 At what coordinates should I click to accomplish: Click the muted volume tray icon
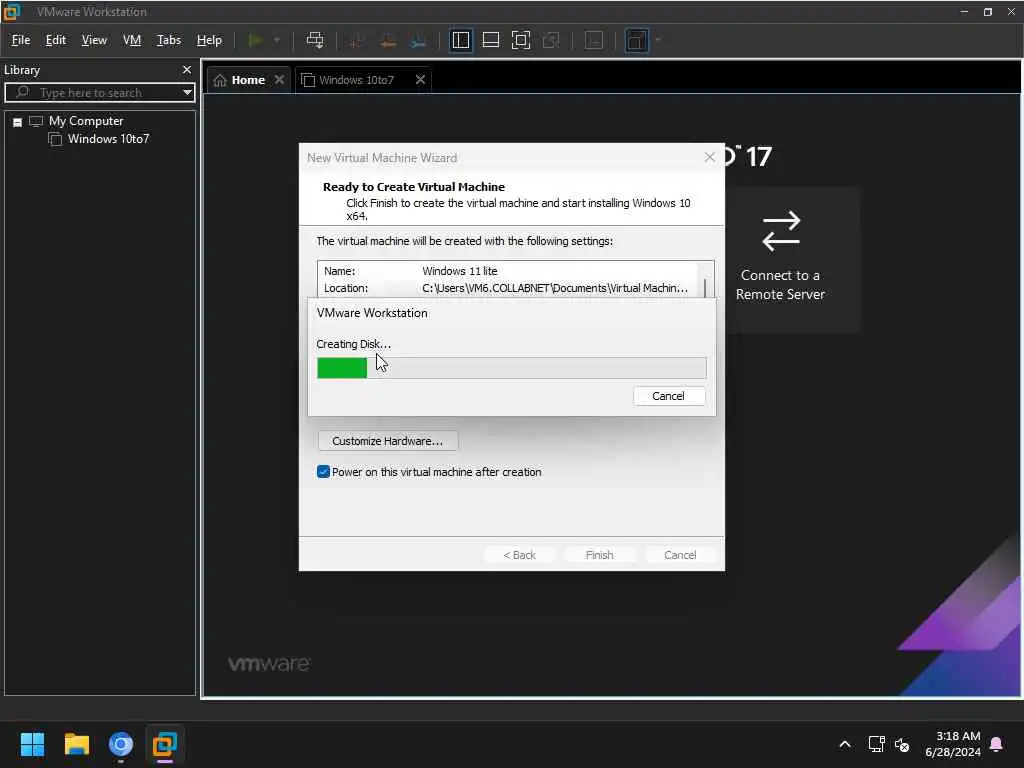click(x=902, y=744)
